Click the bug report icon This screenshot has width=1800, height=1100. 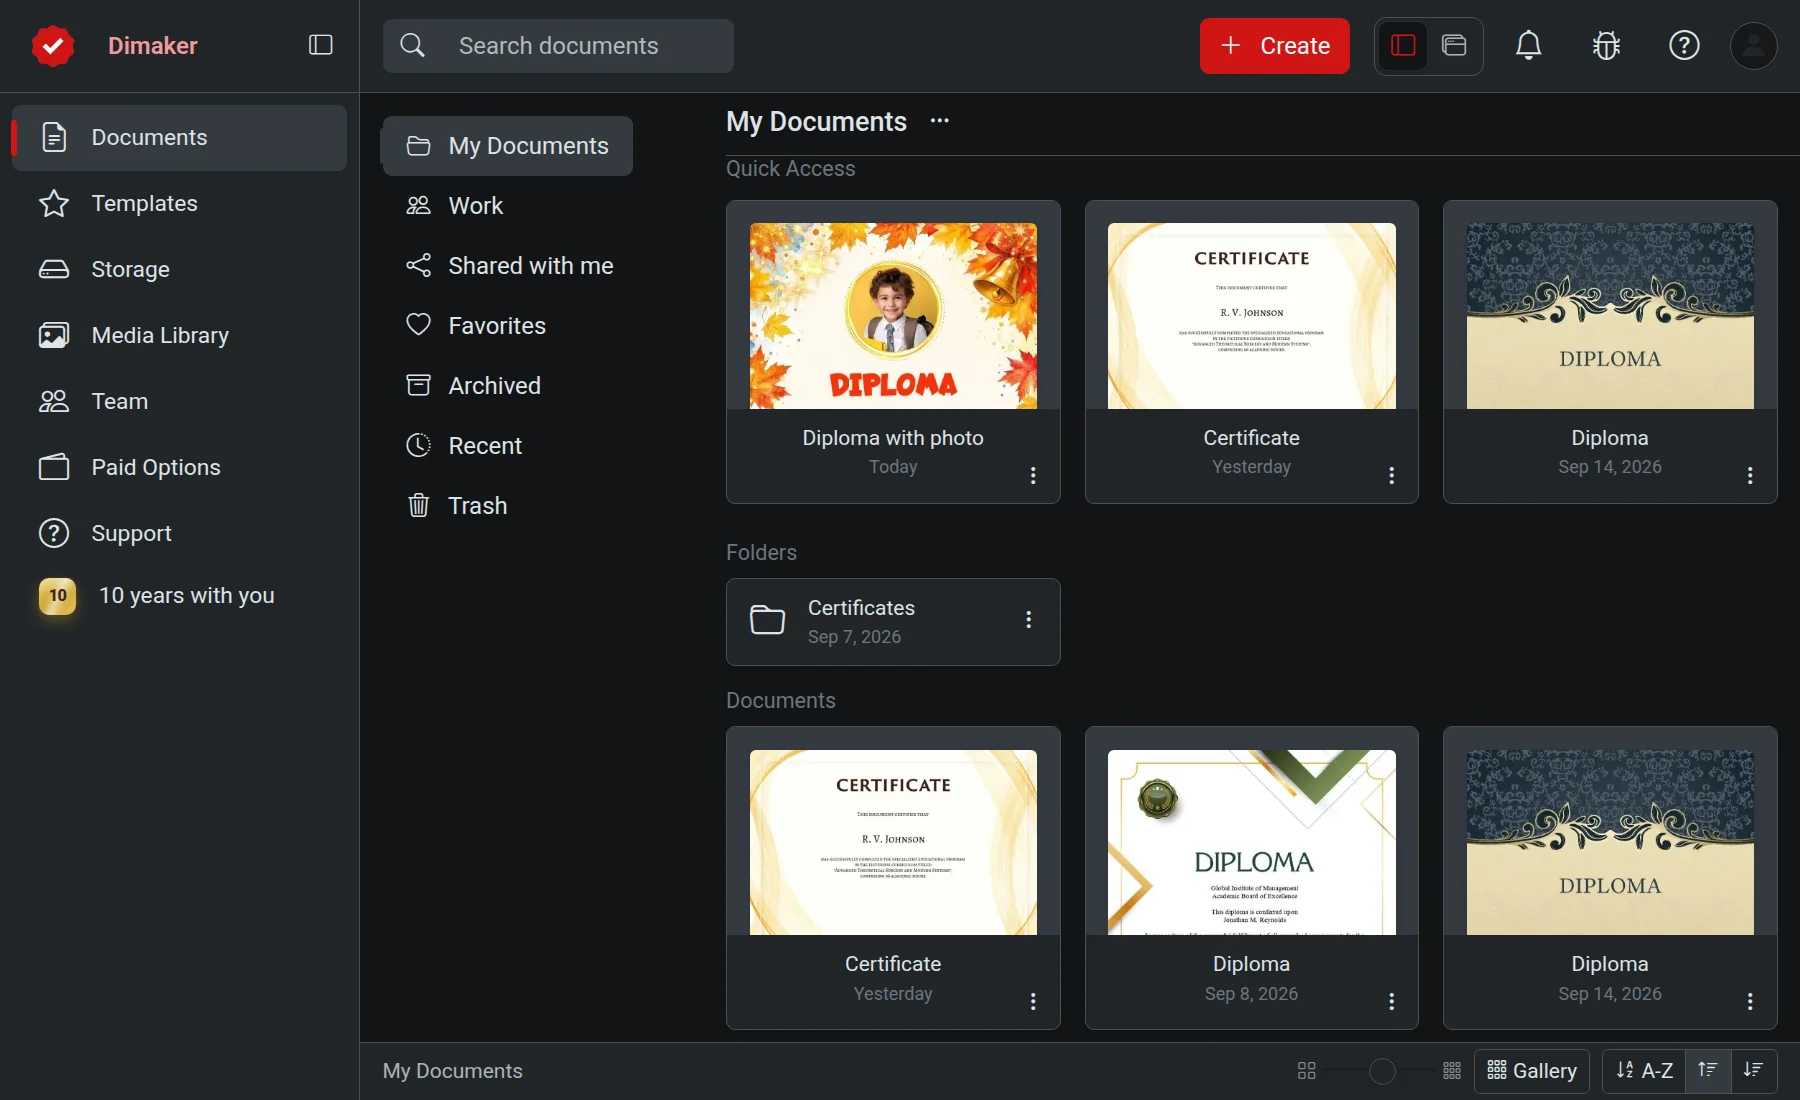[1606, 45]
